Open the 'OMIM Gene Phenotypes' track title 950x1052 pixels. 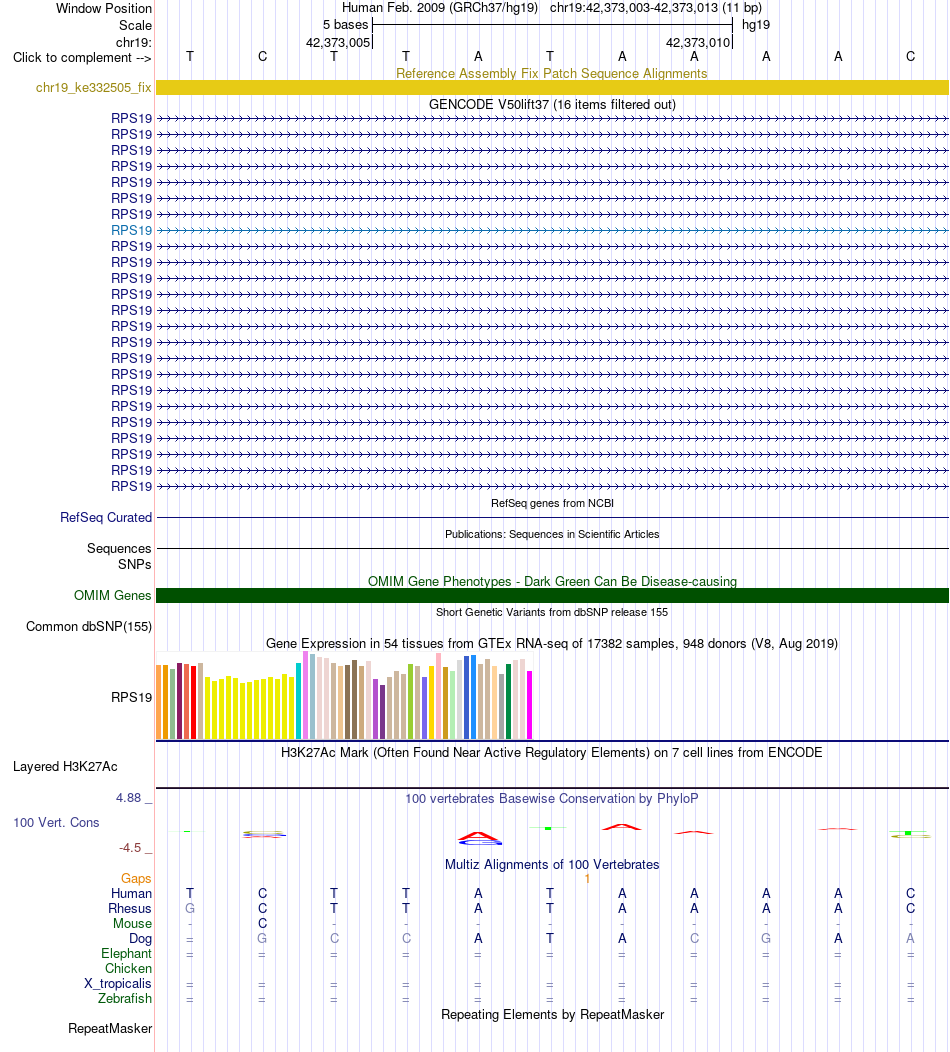552,581
